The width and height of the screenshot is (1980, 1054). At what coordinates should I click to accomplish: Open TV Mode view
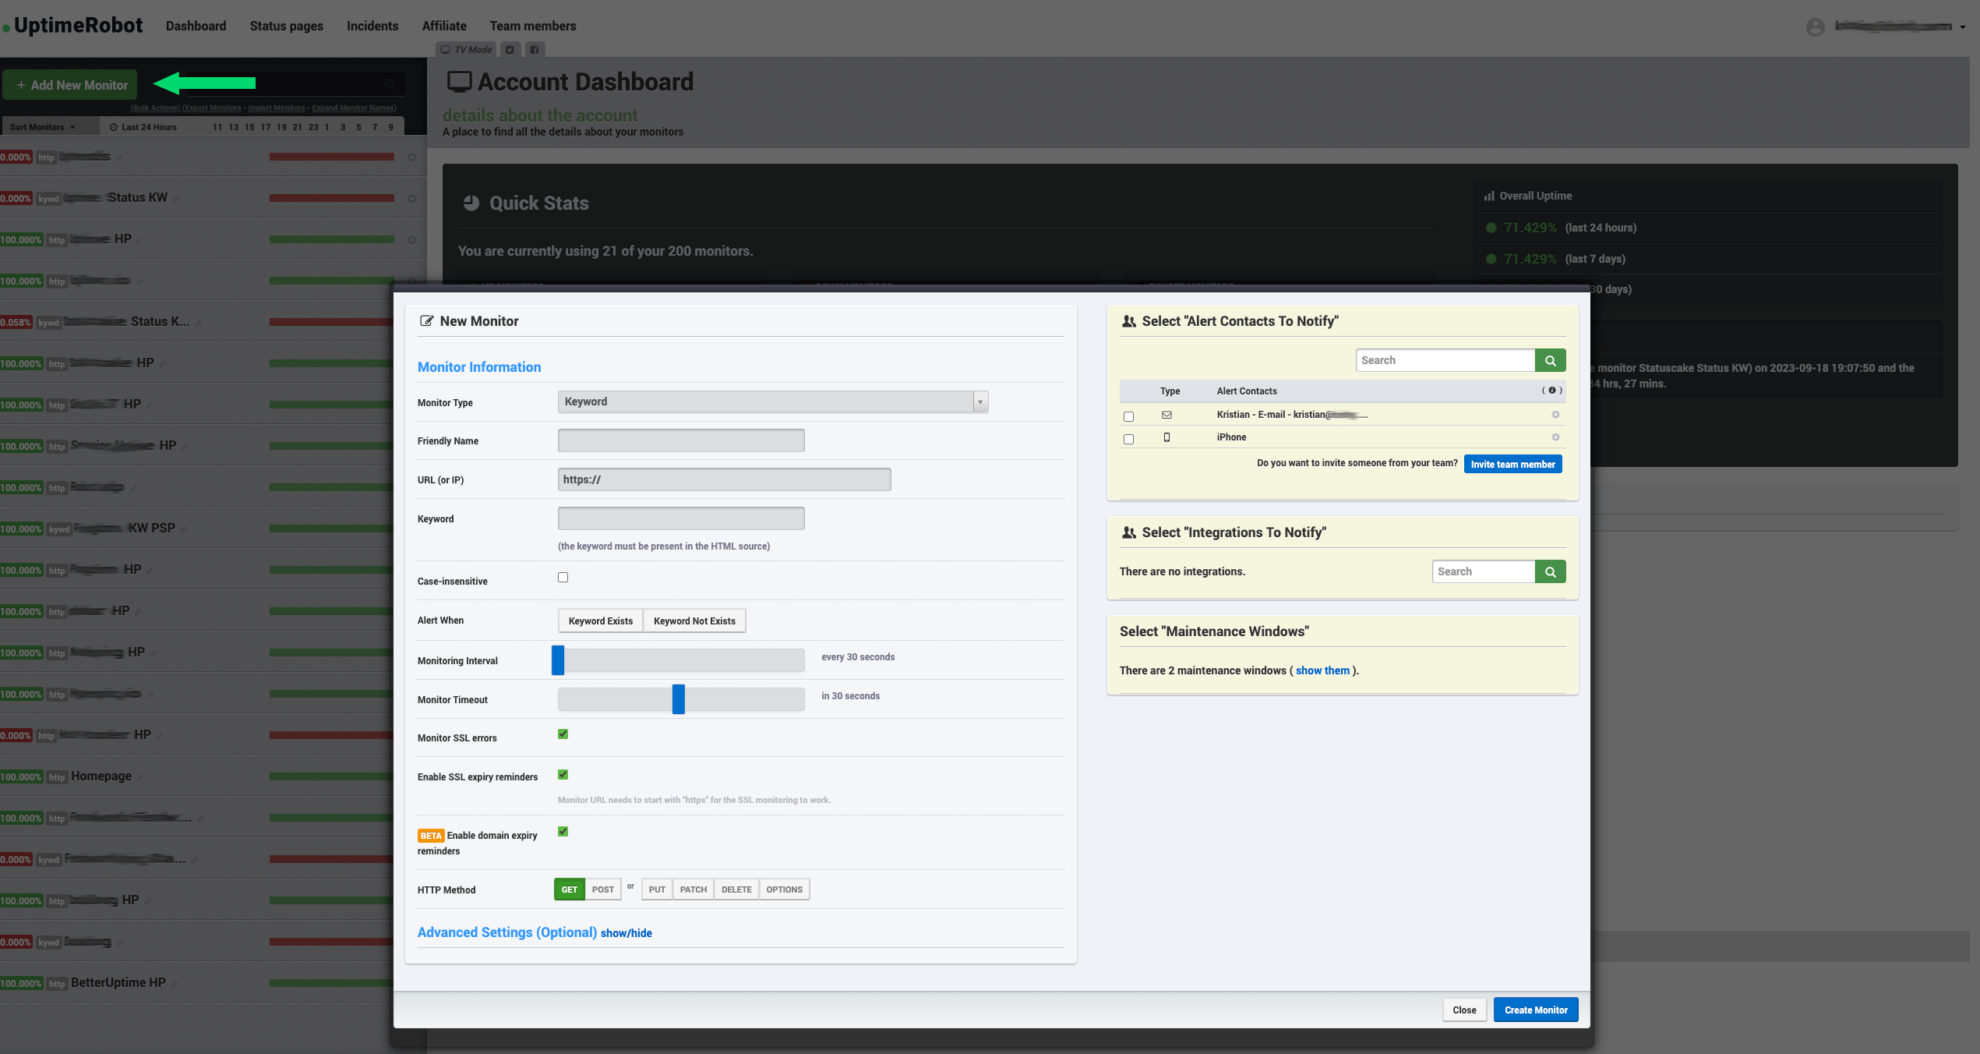pyautogui.click(x=465, y=48)
